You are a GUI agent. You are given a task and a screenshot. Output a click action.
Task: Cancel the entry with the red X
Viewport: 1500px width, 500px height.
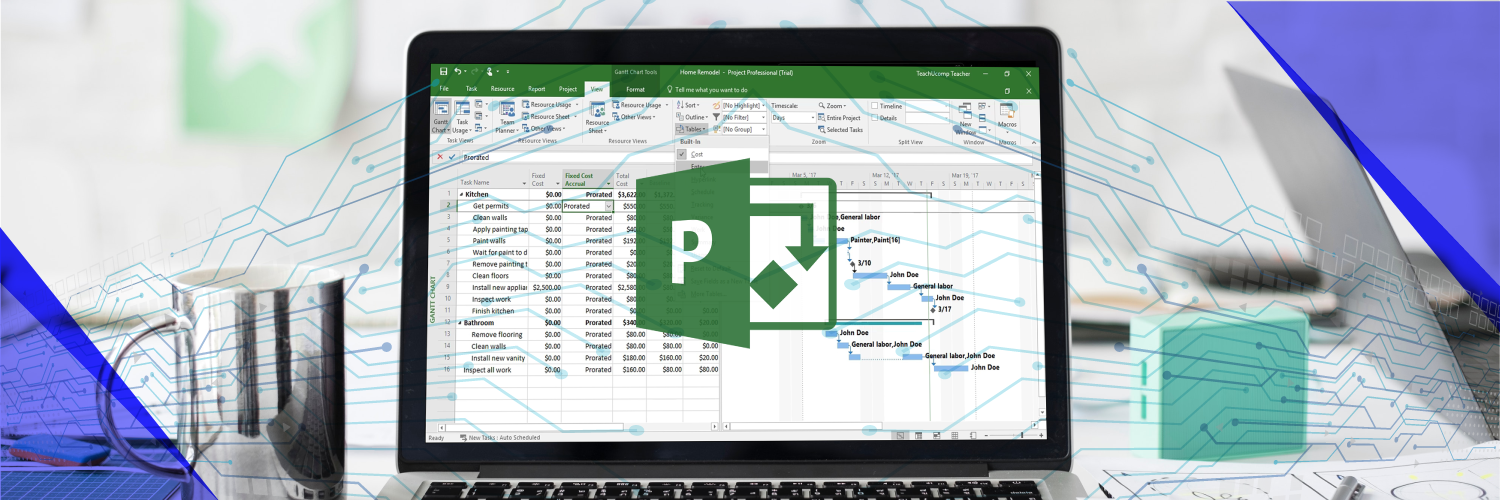point(440,157)
